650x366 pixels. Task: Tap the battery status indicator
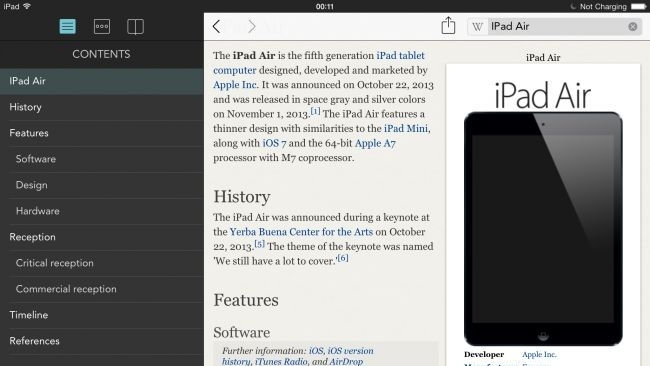(638, 7)
